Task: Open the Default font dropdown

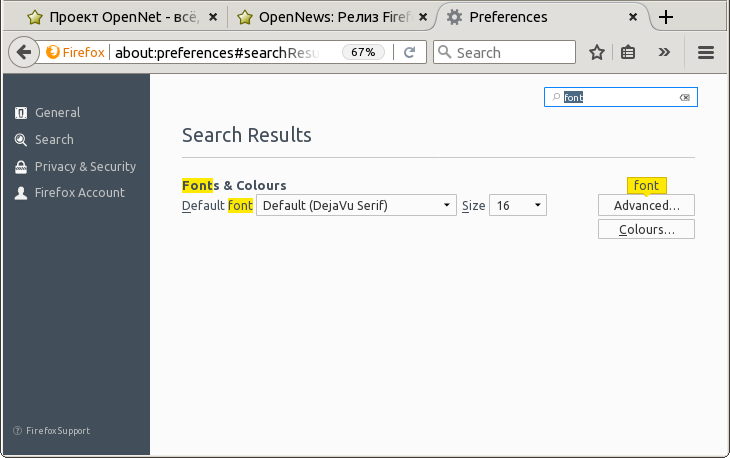Action: tap(357, 206)
